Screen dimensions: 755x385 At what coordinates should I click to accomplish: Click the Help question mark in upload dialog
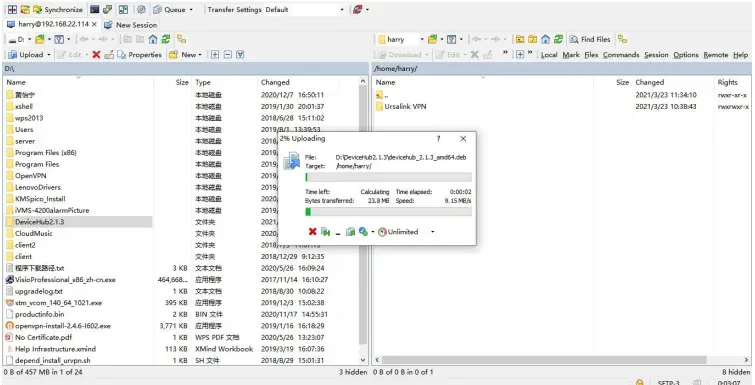(438, 139)
